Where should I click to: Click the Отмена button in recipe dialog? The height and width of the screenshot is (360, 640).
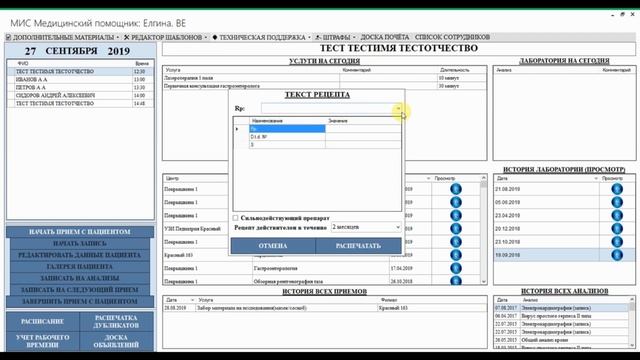point(273,246)
